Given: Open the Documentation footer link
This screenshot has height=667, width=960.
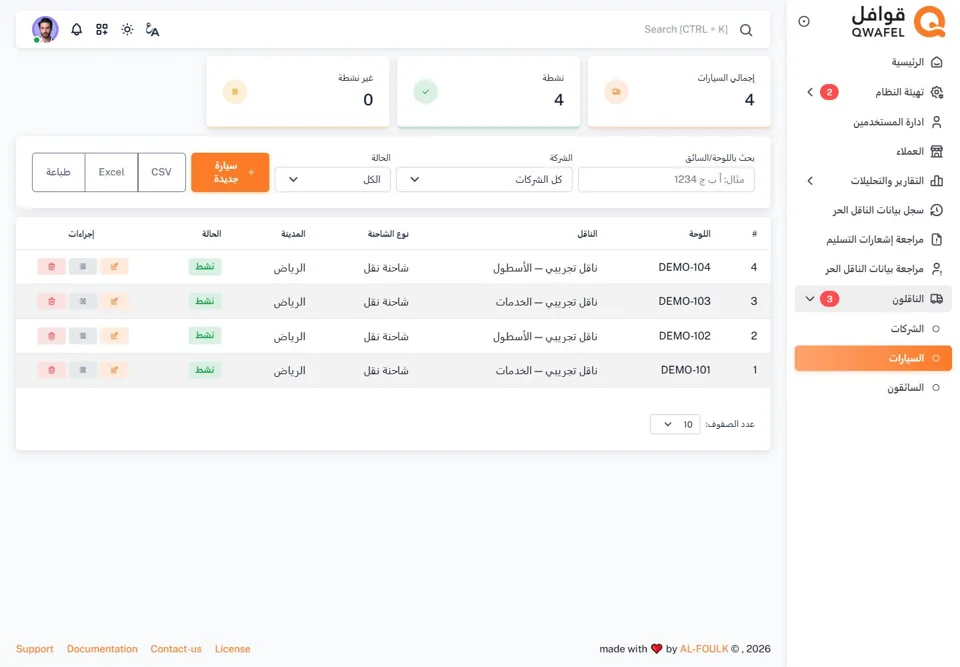Looking at the screenshot, I should pos(102,649).
